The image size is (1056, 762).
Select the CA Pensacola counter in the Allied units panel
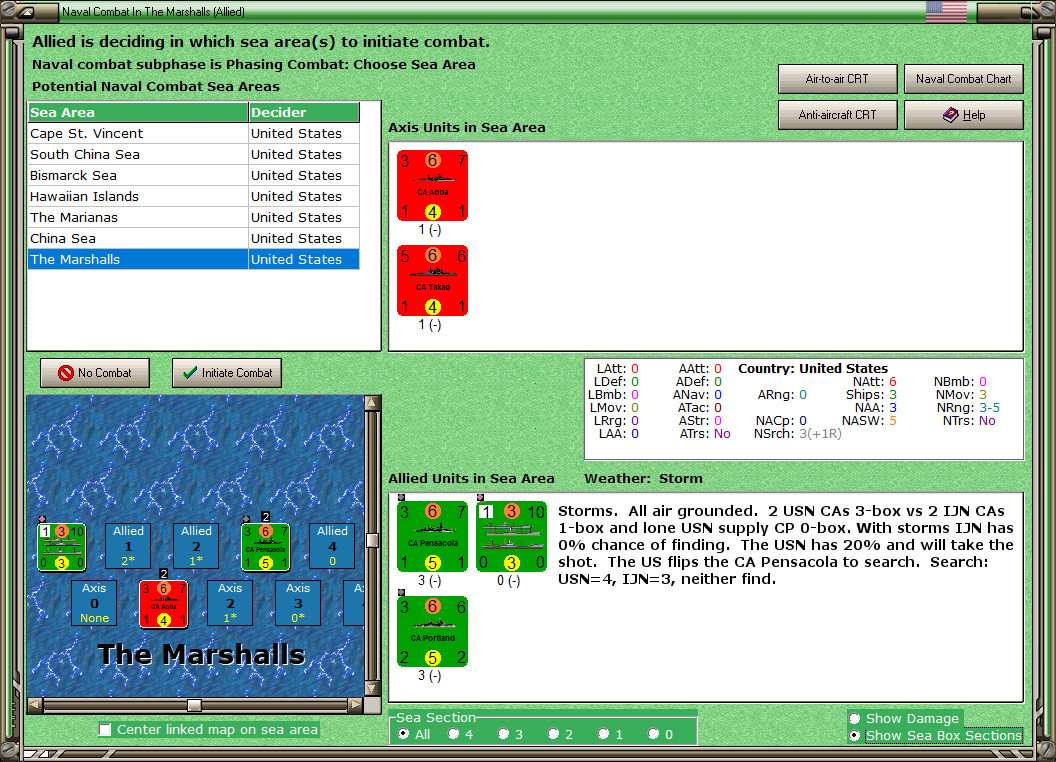(432, 536)
